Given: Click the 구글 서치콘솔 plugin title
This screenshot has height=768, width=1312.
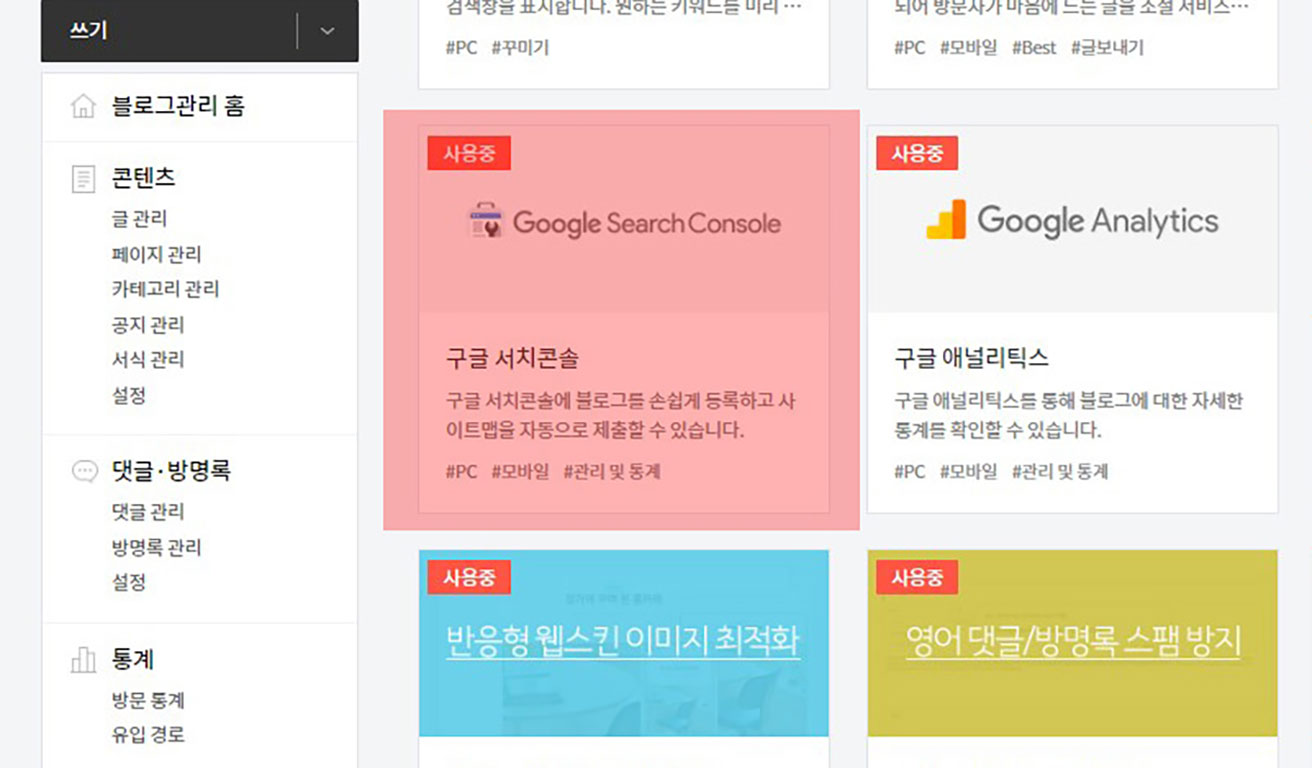Looking at the screenshot, I should tap(512, 359).
